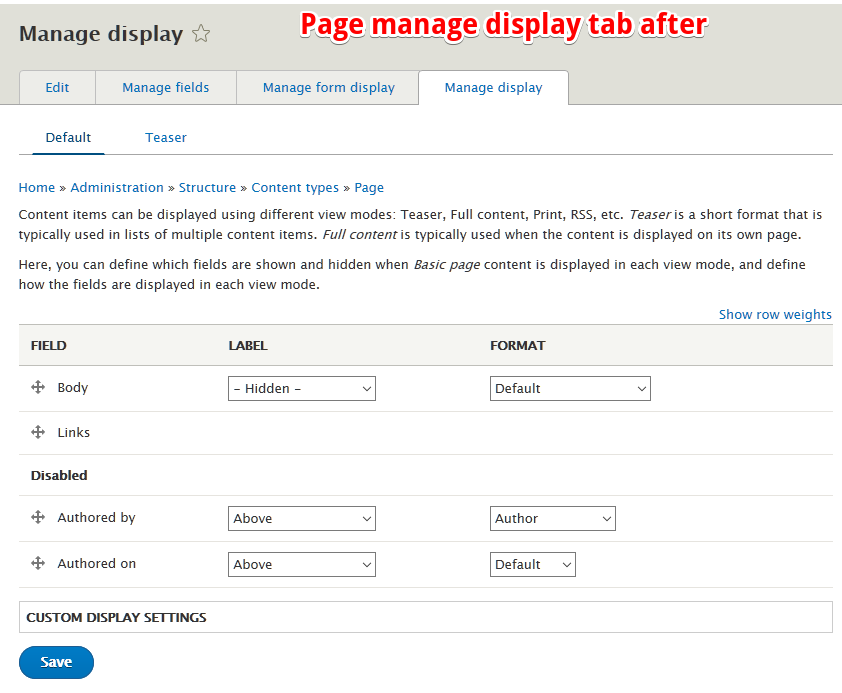
Task: Open Content types from the breadcrumb
Action: pos(295,187)
